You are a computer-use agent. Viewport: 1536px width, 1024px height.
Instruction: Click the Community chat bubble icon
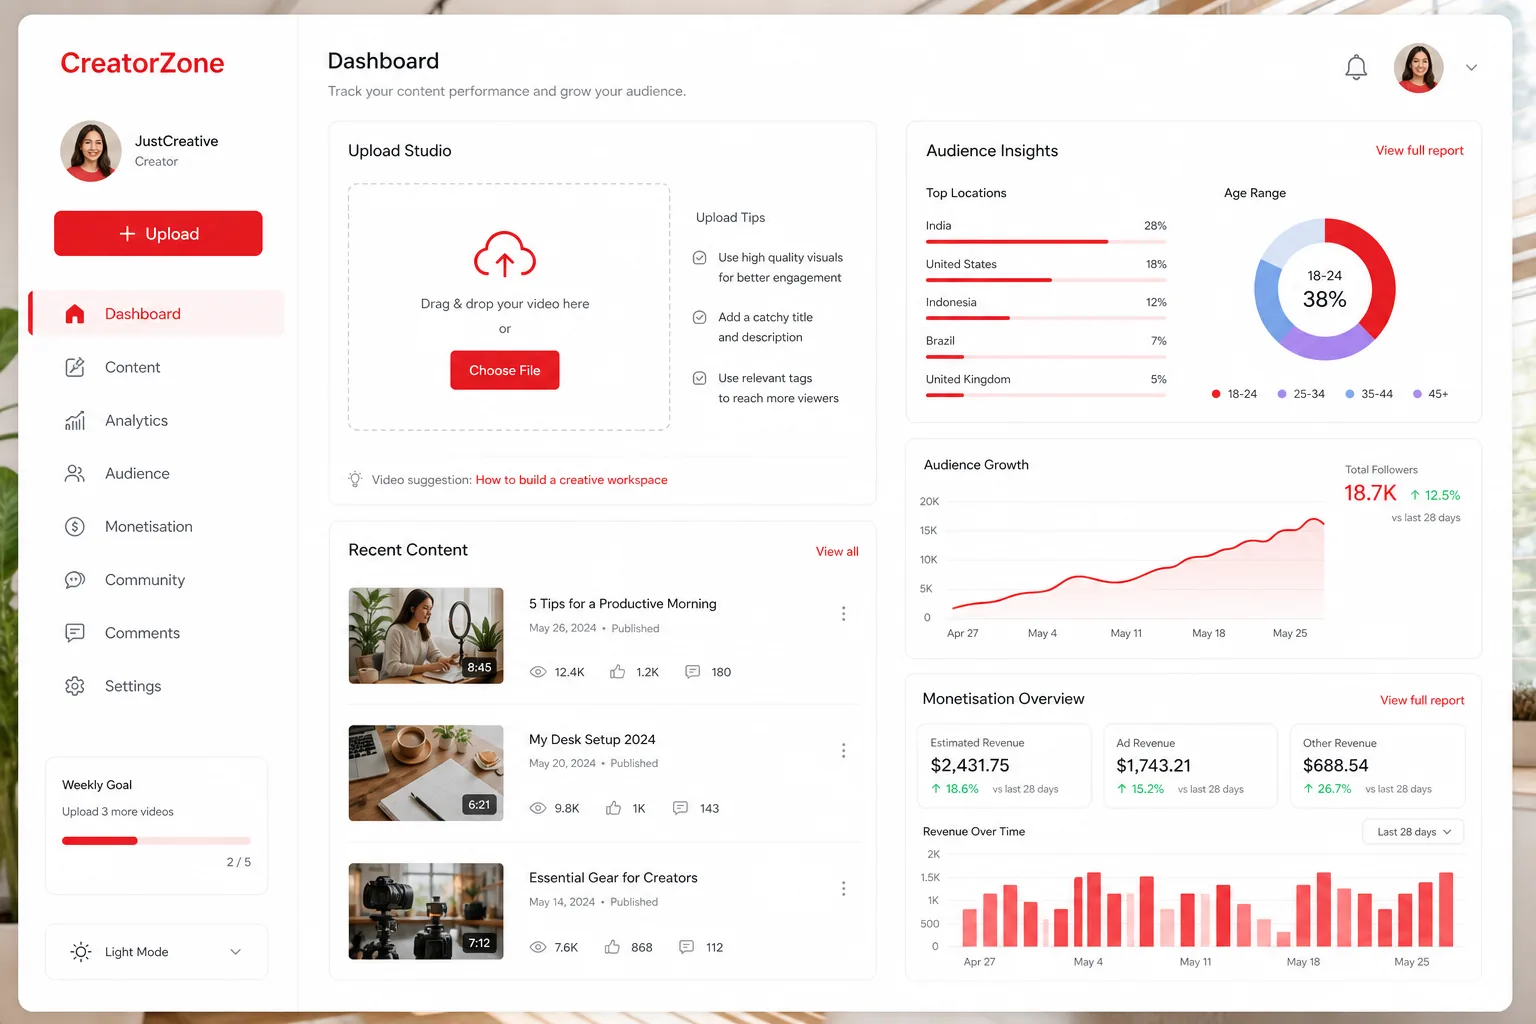[x=75, y=580]
